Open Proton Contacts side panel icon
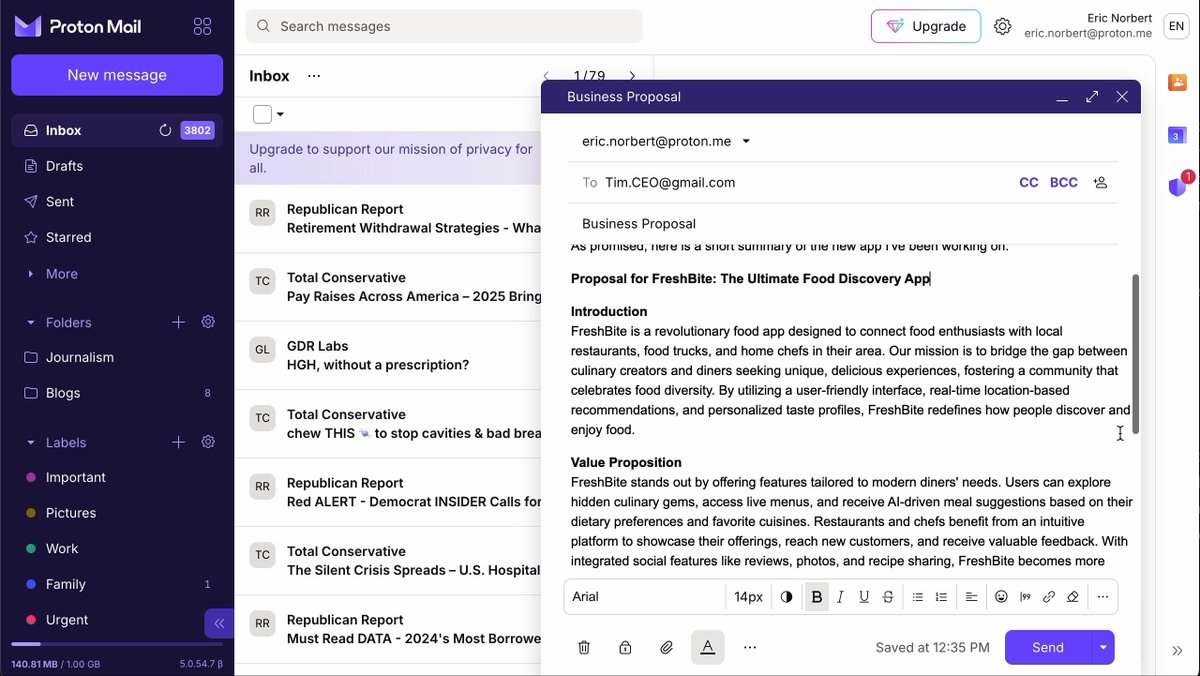This screenshot has width=1200, height=676. click(x=1177, y=82)
